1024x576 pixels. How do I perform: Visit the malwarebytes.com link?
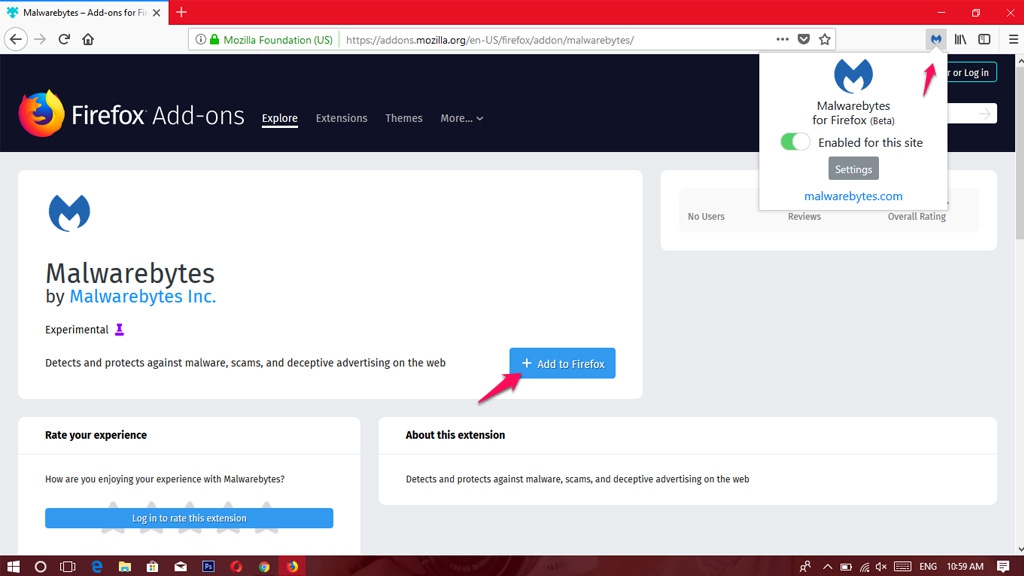pyautogui.click(x=853, y=196)
